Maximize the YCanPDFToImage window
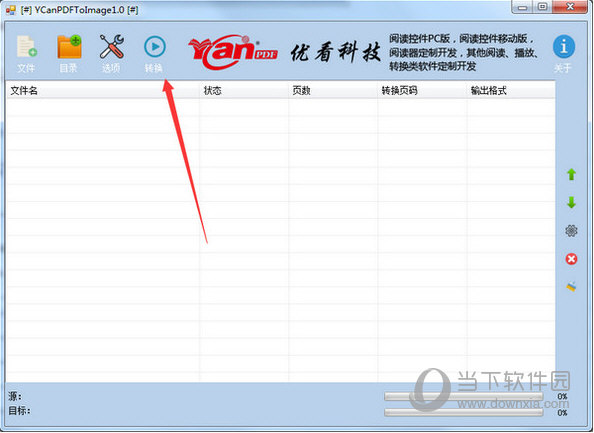 point(542,7)
